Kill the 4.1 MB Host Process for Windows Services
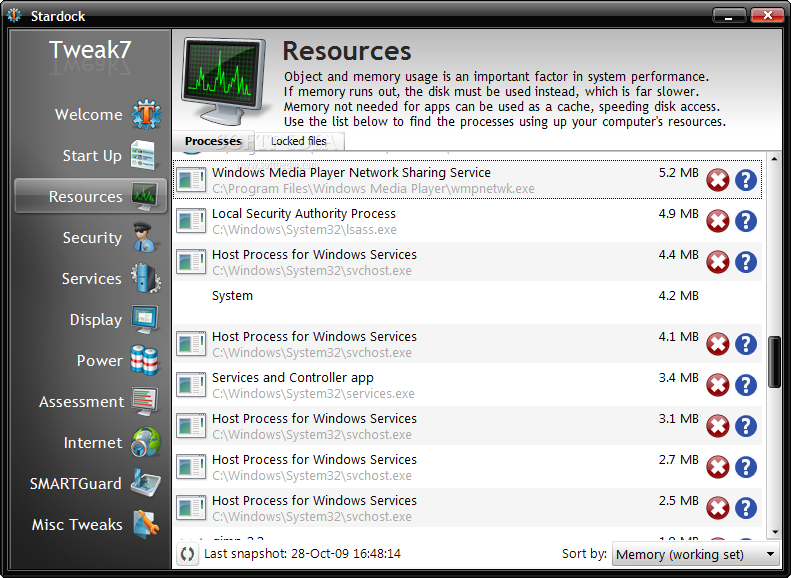Image resolution: width=791 pixels, height=578 pixels. (x=717, y=344)
